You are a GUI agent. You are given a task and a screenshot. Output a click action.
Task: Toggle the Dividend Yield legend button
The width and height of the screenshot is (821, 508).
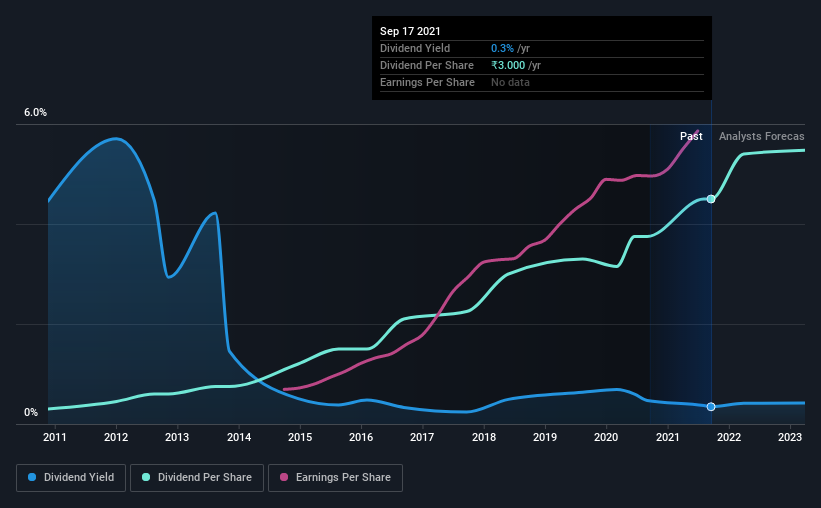(x=71, y=478)
